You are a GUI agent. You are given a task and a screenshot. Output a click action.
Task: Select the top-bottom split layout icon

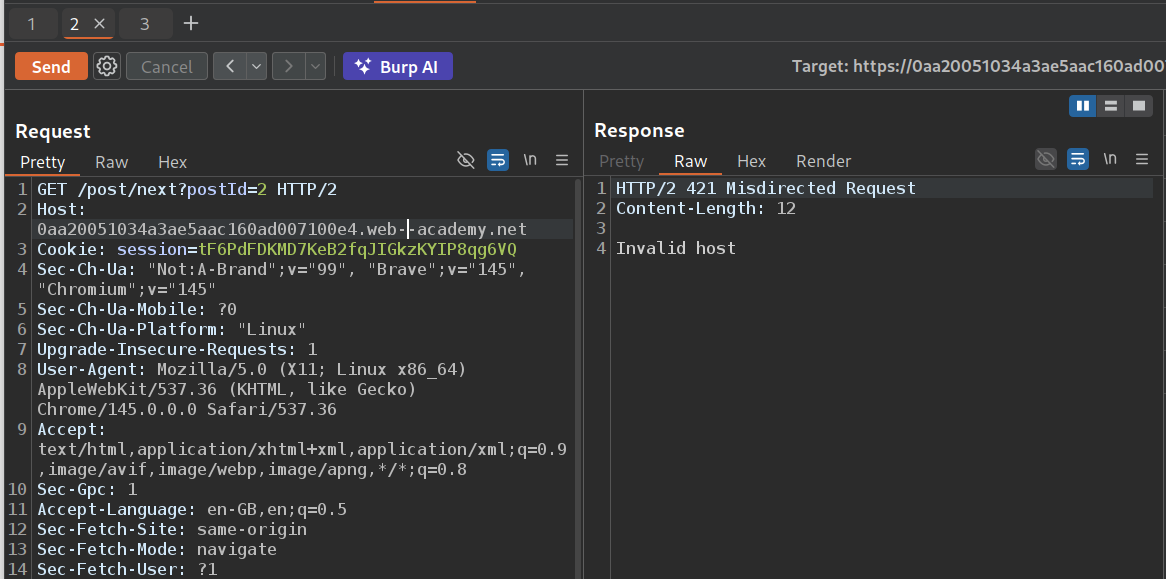click(x=1110, y=106)
